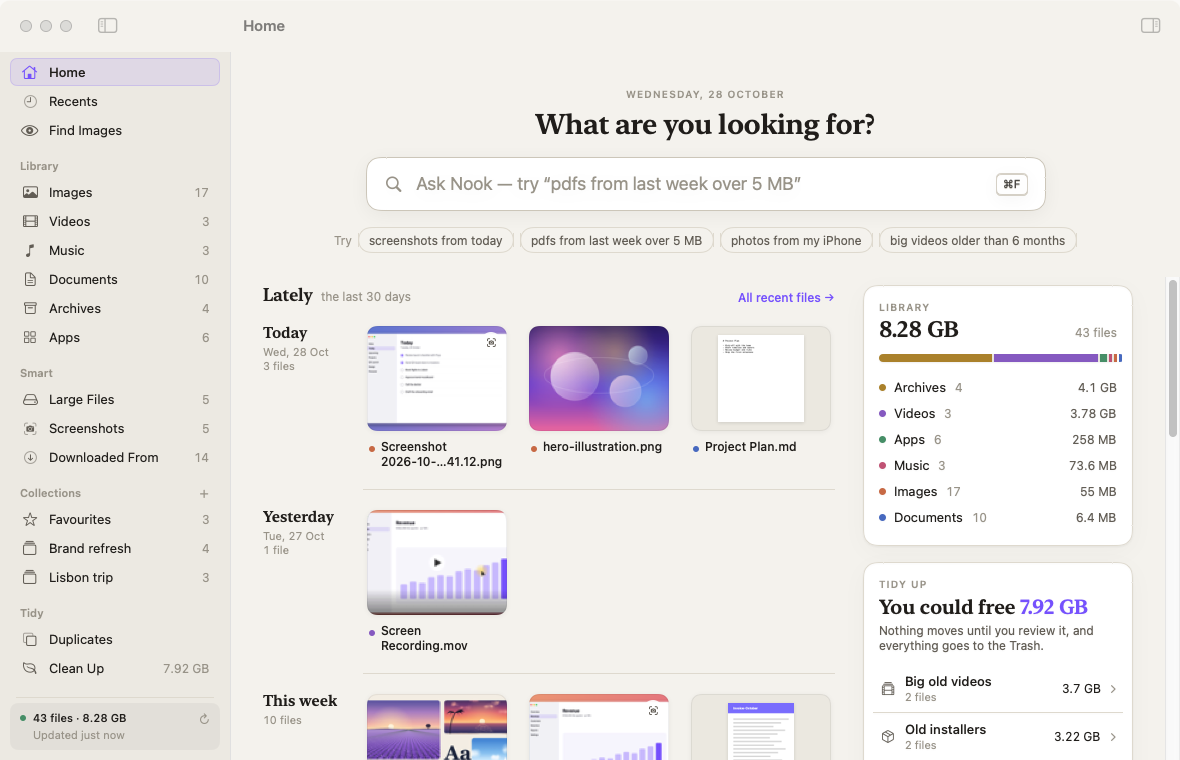Select the Music 73.6 MB library row
The image size is (1180, 760).
pyautogui.click(x=998, y=466)
